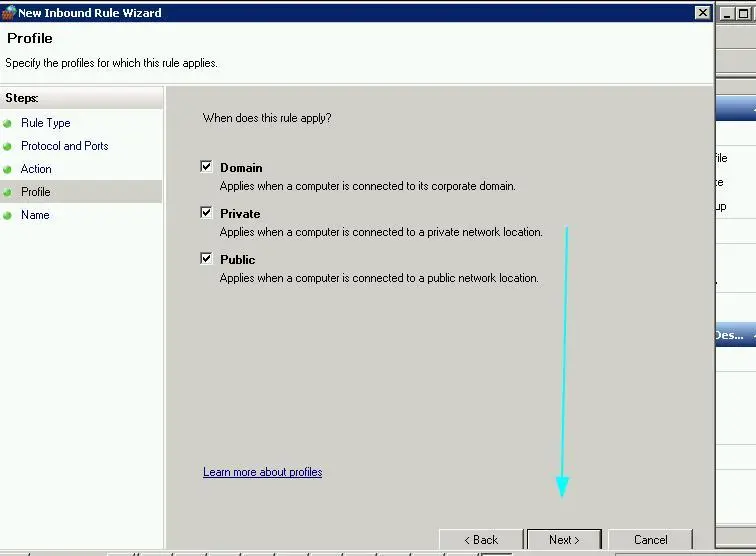This screenshot has width=756, height=556.
Task: Select the Profile step in sidebar
Action: click(x=36, y=192)
